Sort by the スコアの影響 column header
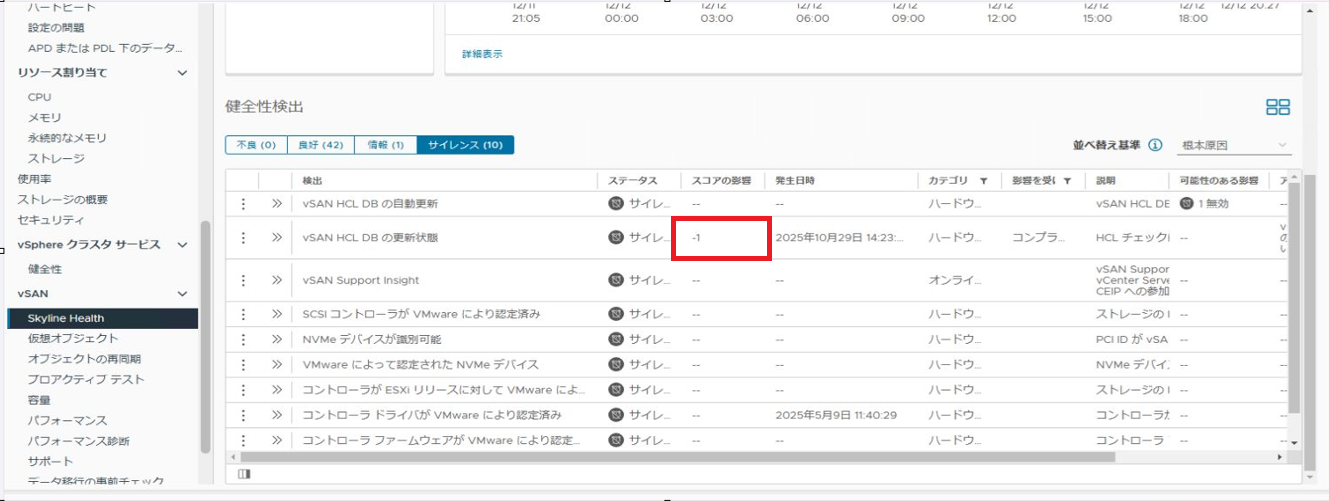 pos(722,181)
